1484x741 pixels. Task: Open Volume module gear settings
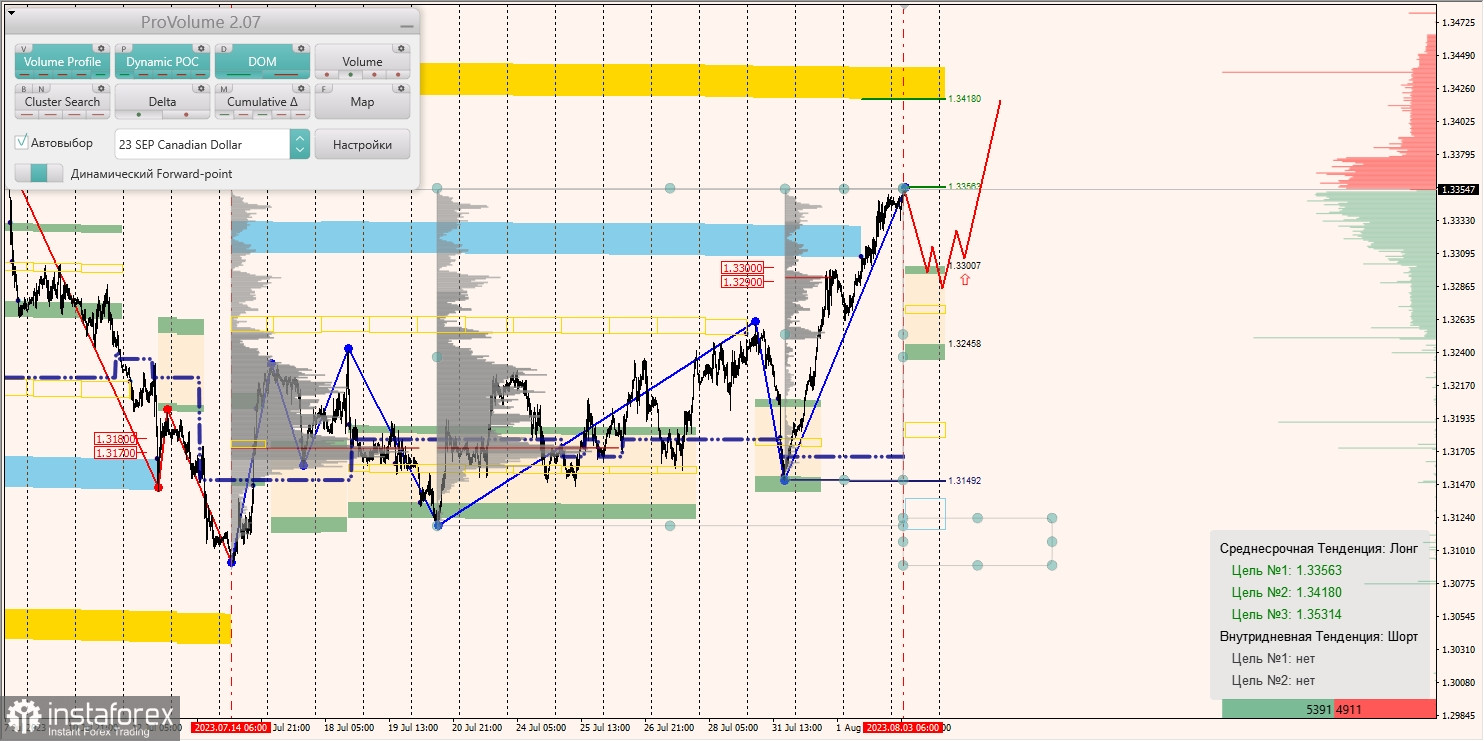400,48
